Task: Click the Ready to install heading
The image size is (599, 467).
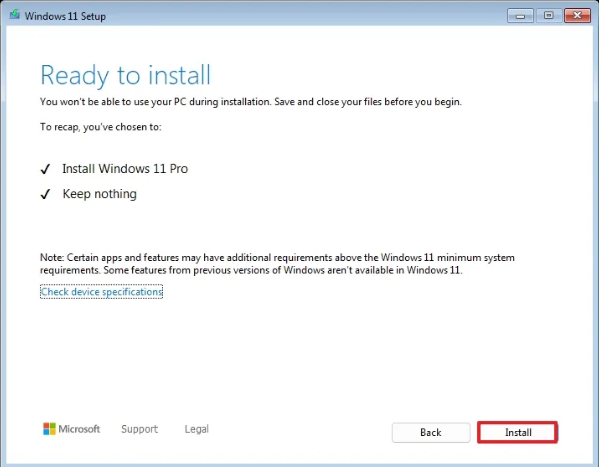Action: 126,75
